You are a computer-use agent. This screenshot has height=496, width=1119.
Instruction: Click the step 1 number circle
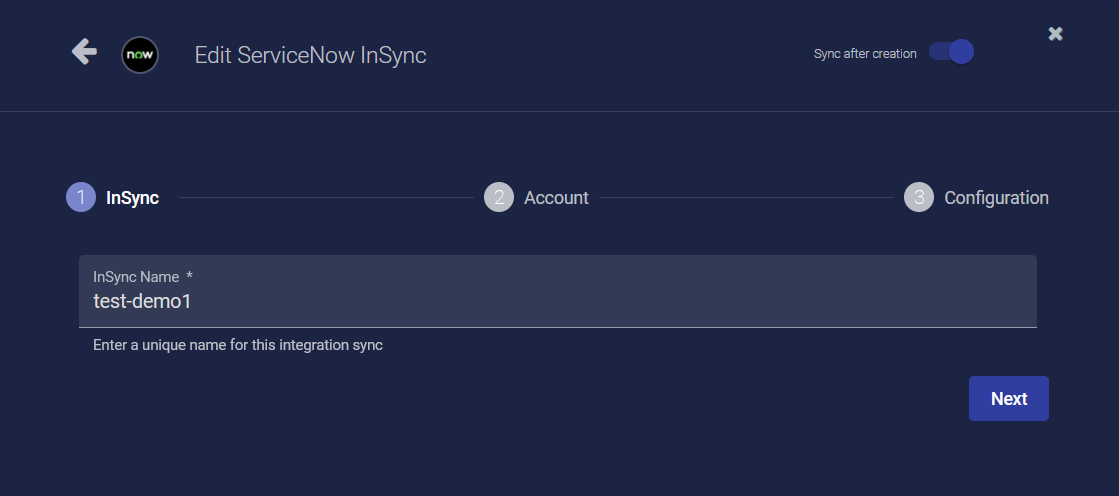(x=81, y=197)
